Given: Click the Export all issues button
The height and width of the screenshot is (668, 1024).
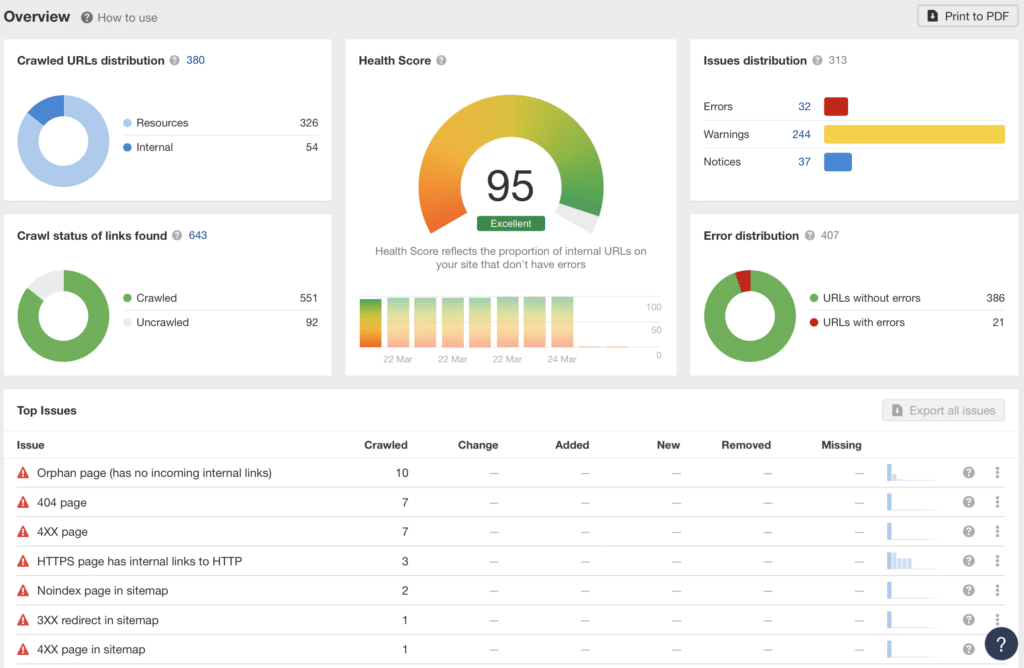Looking at the screenshot, I should 943,410.
